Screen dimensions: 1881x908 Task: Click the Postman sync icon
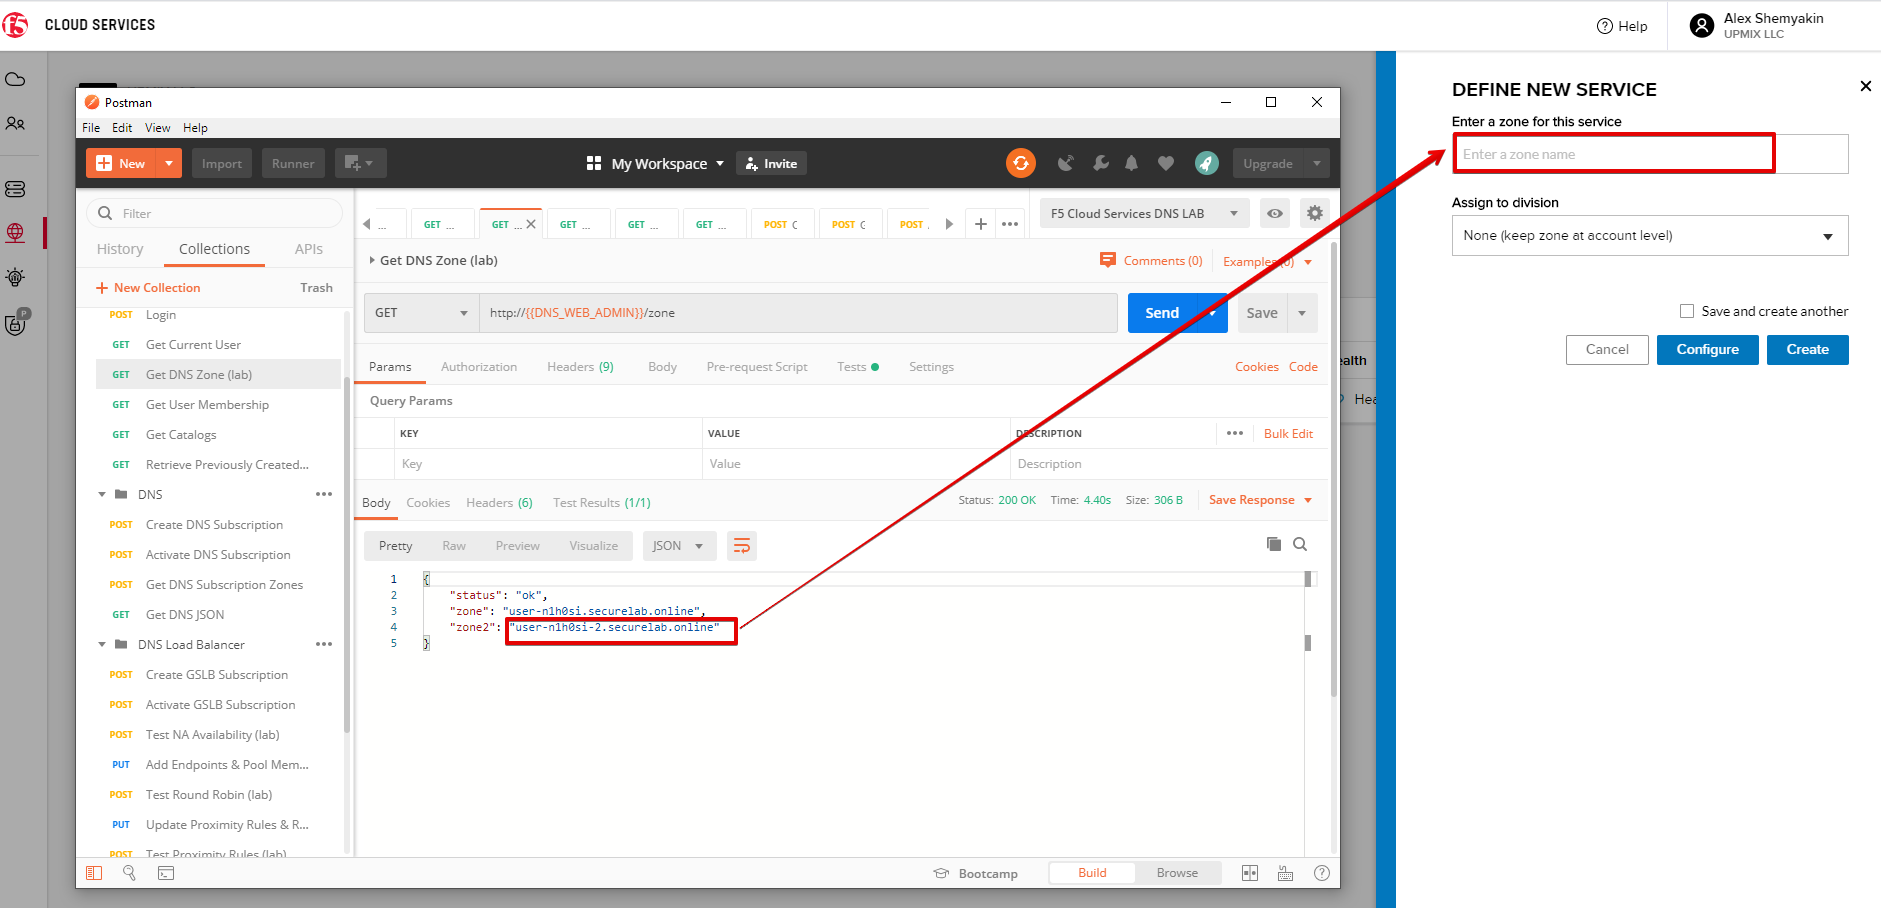pyautogui.click(x=1020, y=163)
